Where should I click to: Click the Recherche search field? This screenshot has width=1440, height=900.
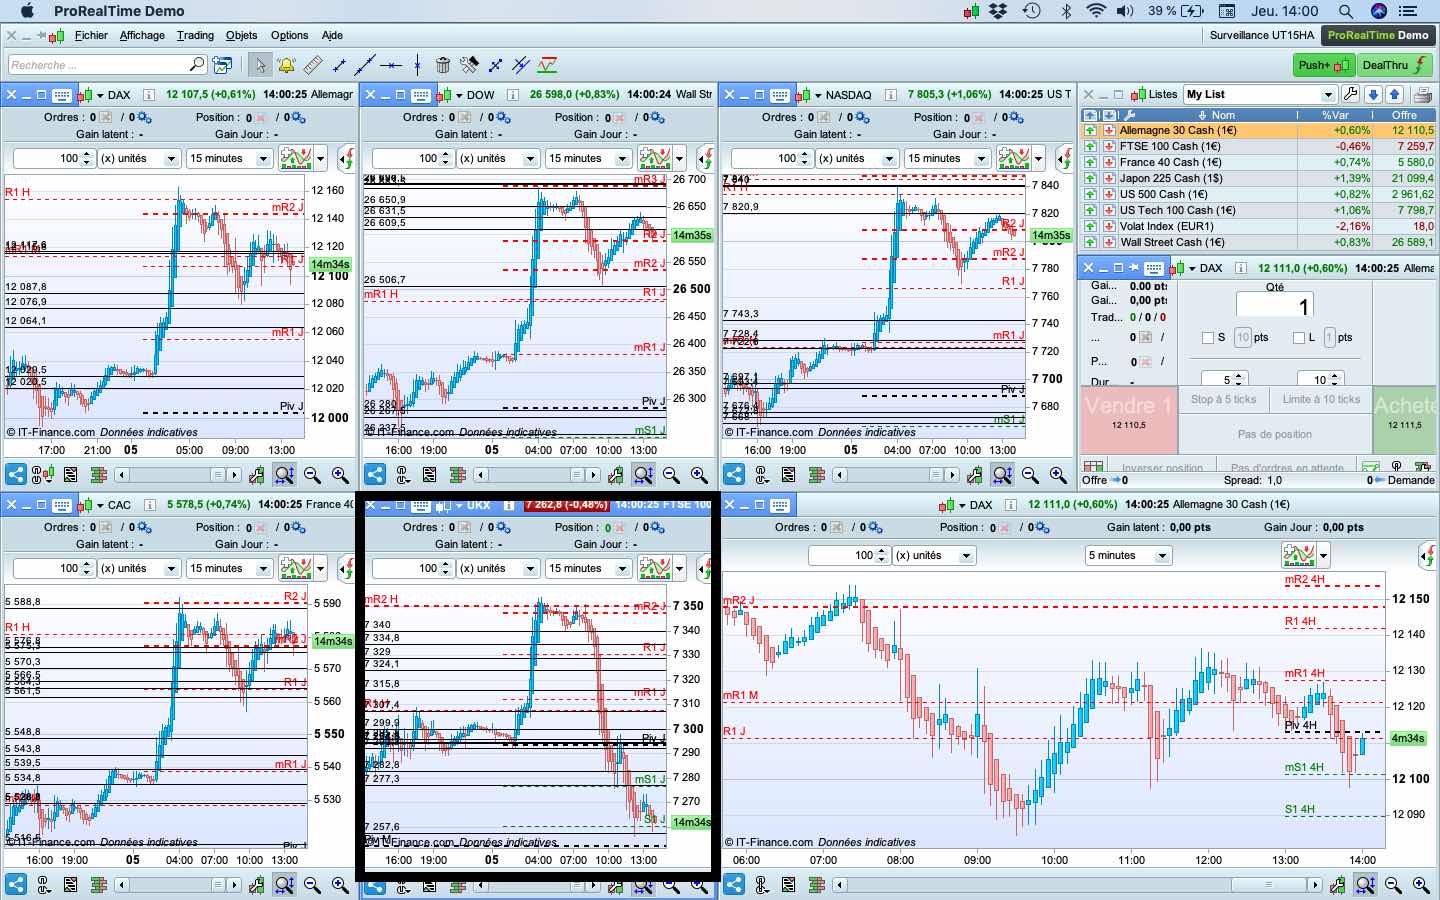click(x=107, y=65)
